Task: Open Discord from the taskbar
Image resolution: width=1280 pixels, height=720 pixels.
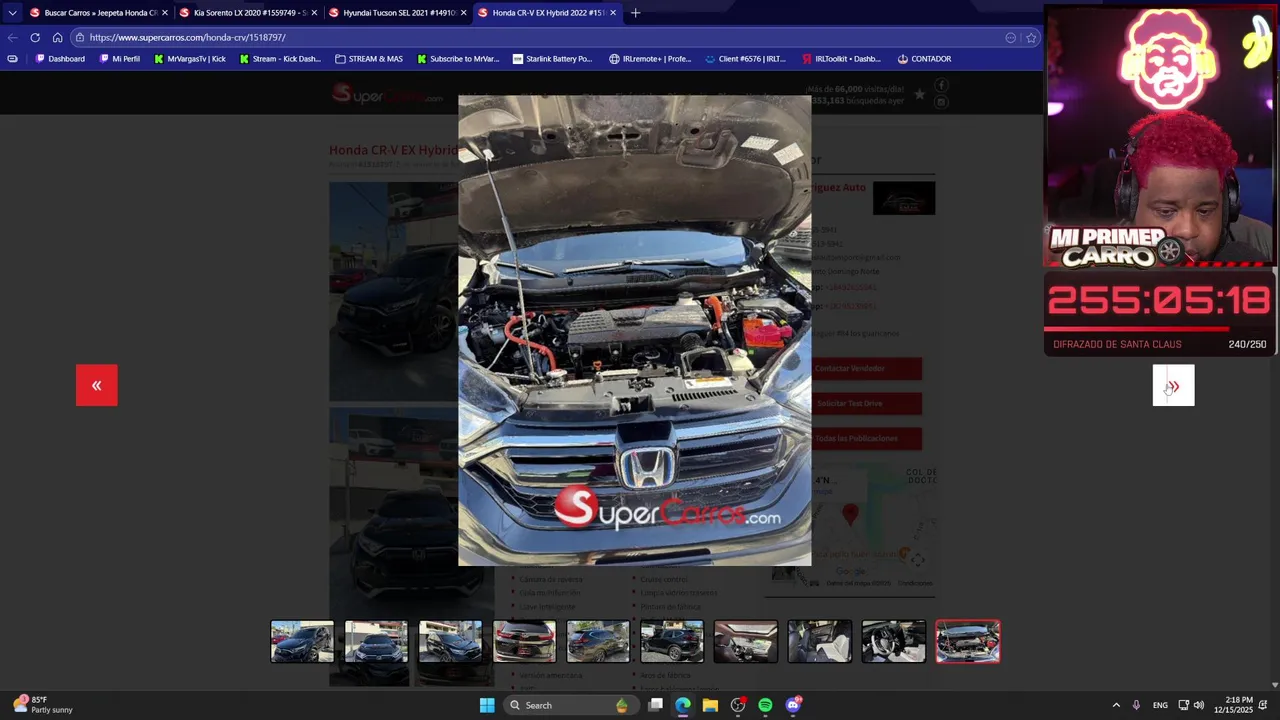Action: (793, 705)
